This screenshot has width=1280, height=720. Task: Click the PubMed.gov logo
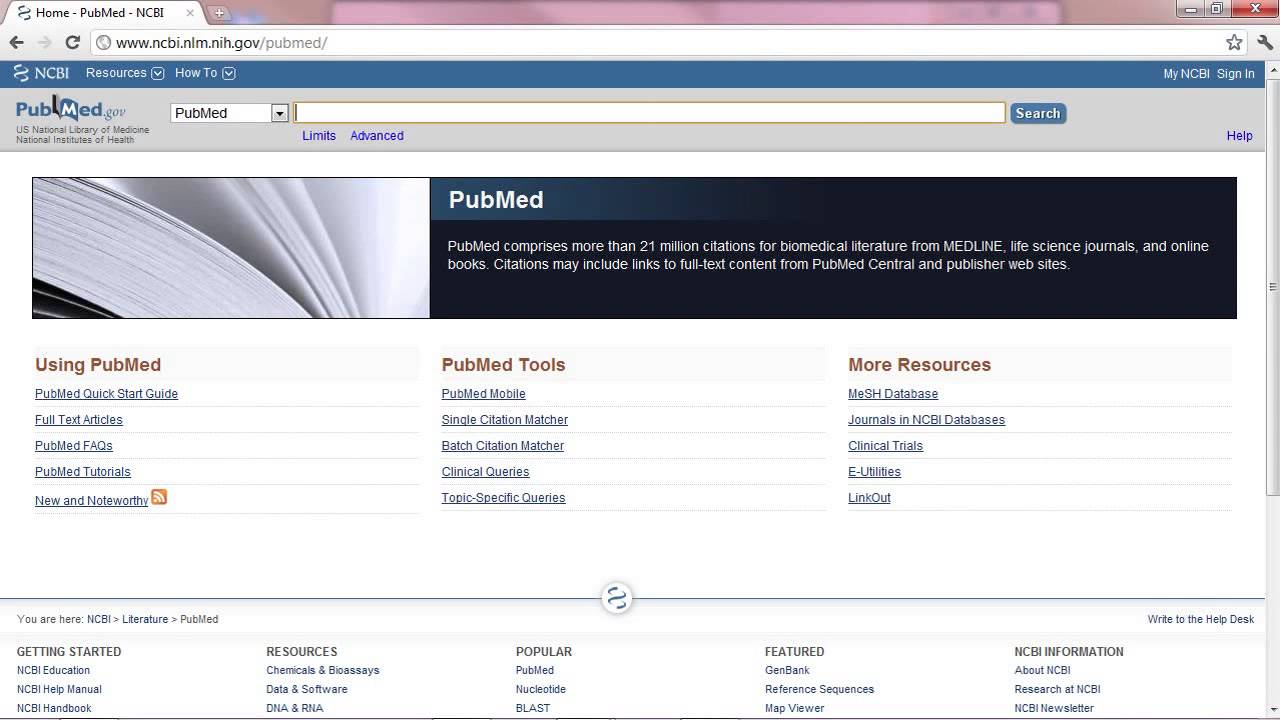point(71,109)
